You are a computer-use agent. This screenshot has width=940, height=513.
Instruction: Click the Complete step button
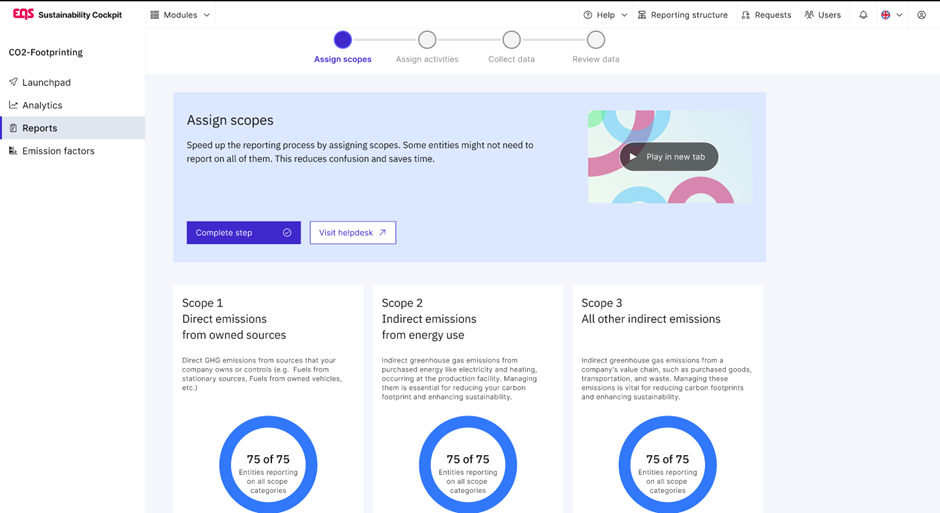(243, 233)
